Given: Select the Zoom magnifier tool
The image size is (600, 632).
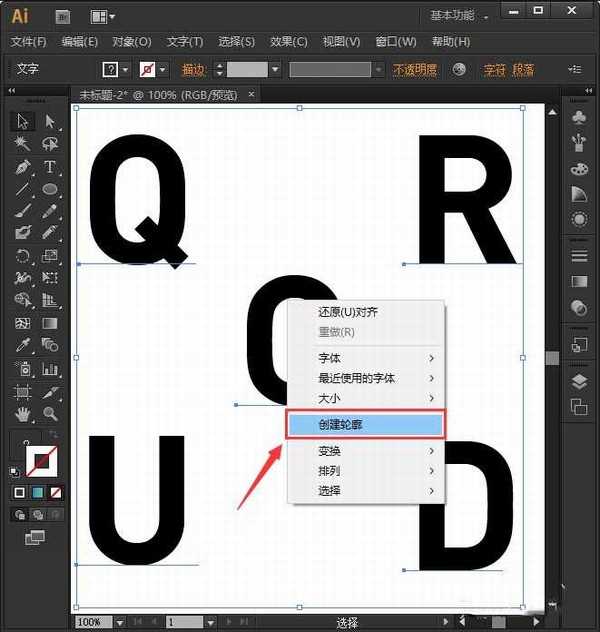Looking at the screenshot, I should [49, 413].
